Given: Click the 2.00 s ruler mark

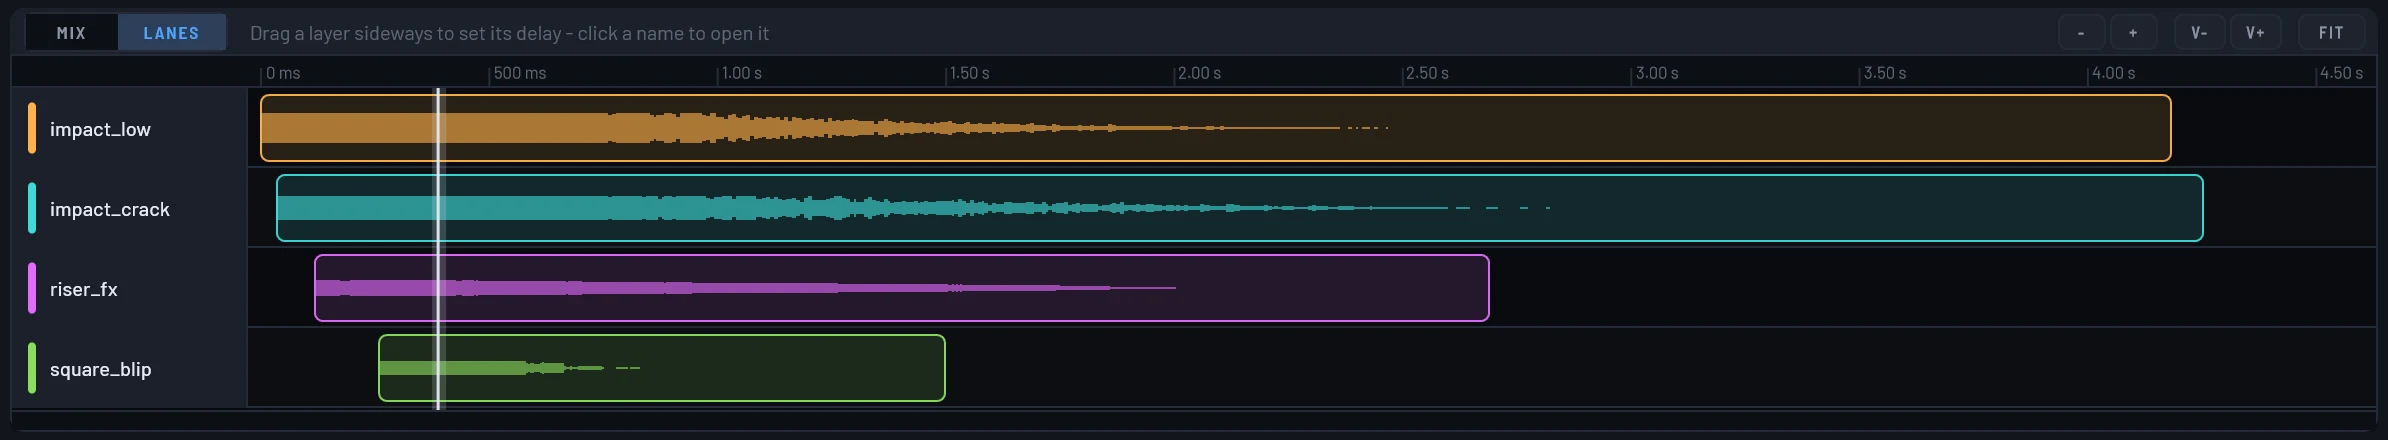Looking at the screenshot, I should coord(1199,73).
